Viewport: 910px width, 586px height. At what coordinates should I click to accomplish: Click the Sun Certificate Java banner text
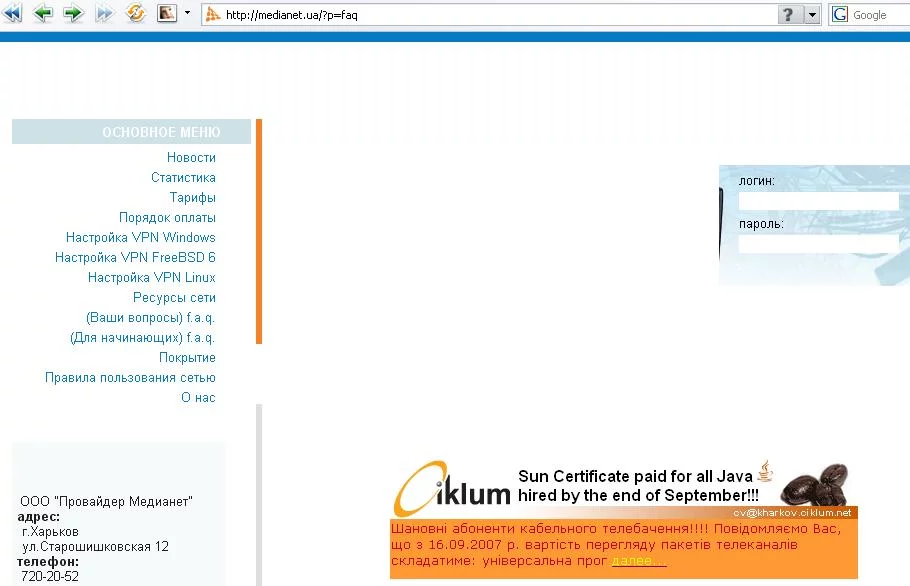(638, 486)
